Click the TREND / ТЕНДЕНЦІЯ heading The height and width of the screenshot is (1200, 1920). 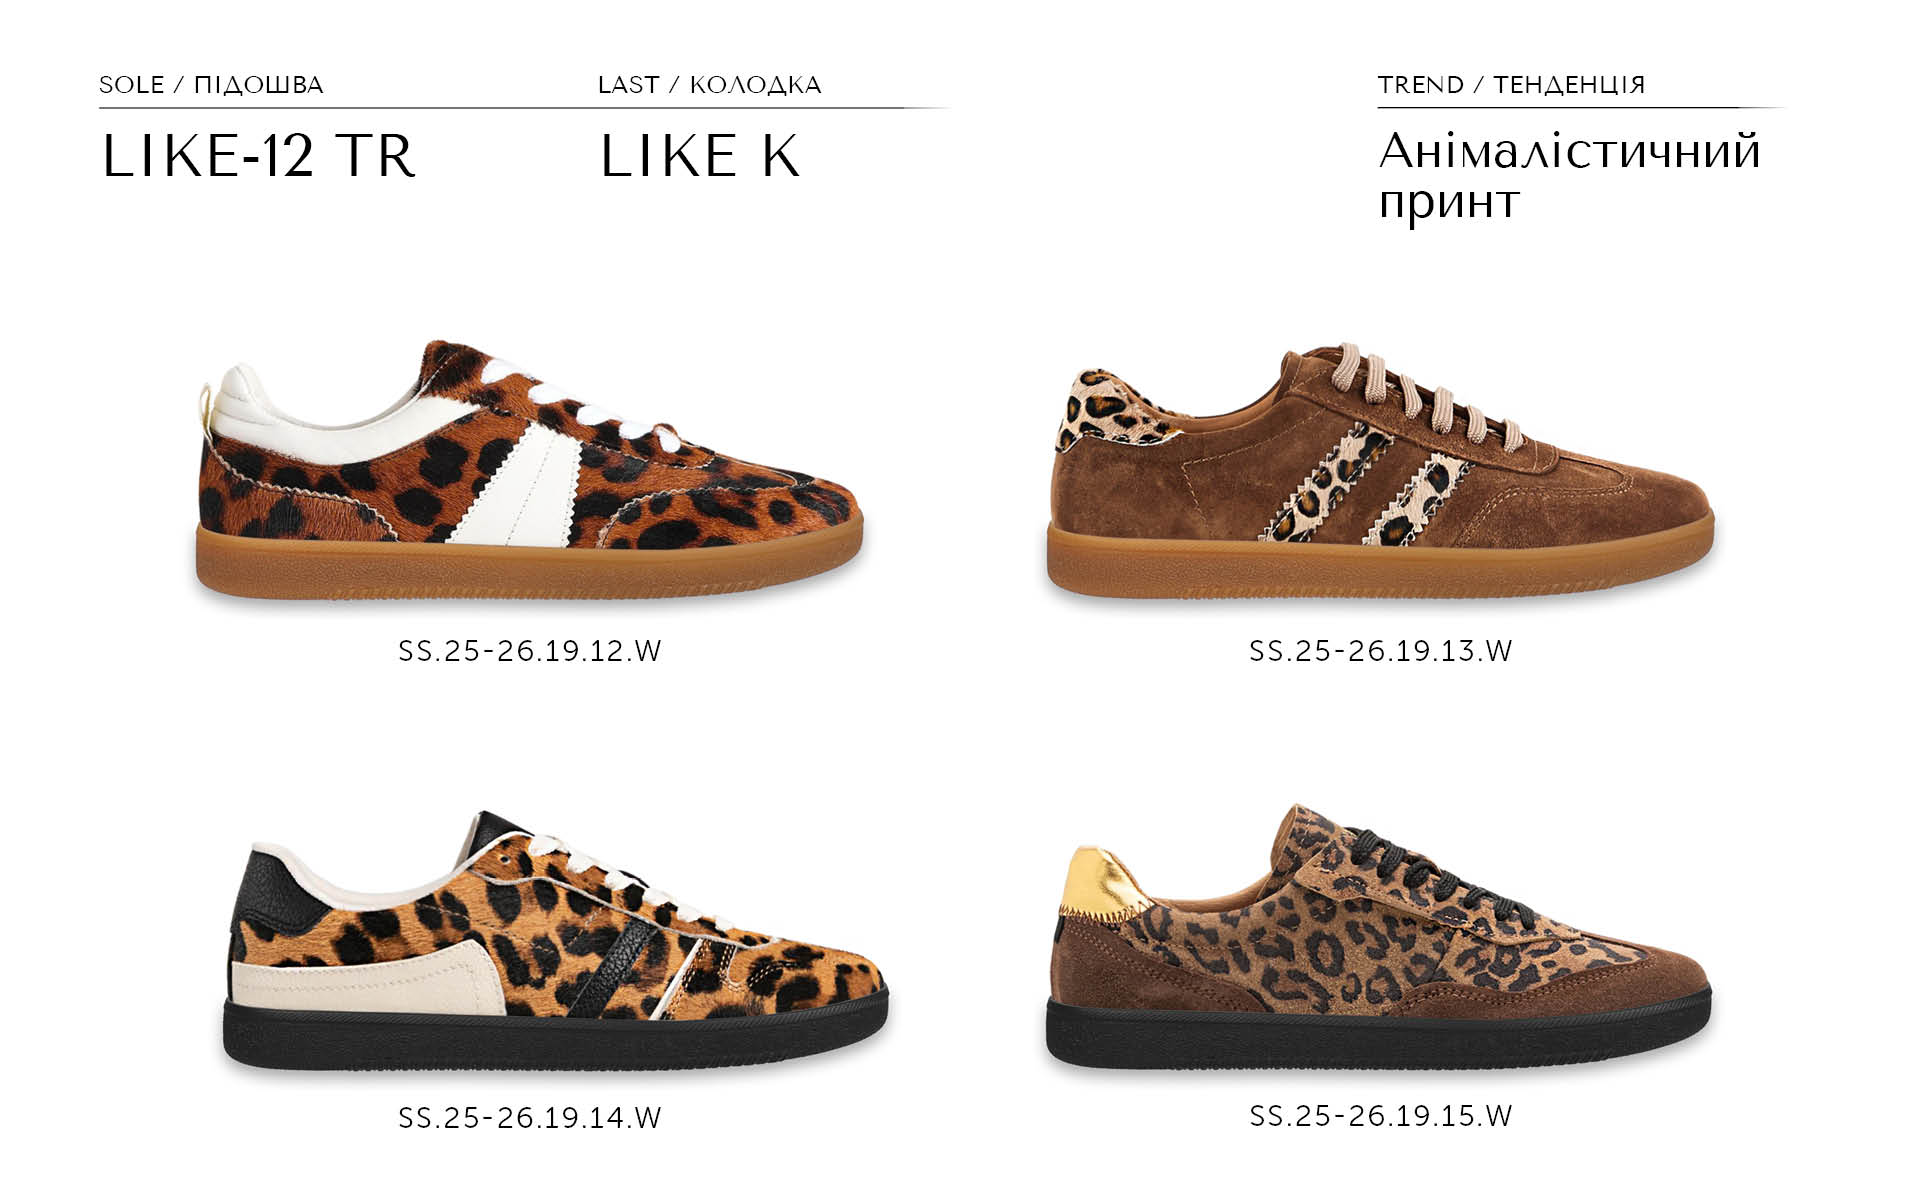[1511, 85]
